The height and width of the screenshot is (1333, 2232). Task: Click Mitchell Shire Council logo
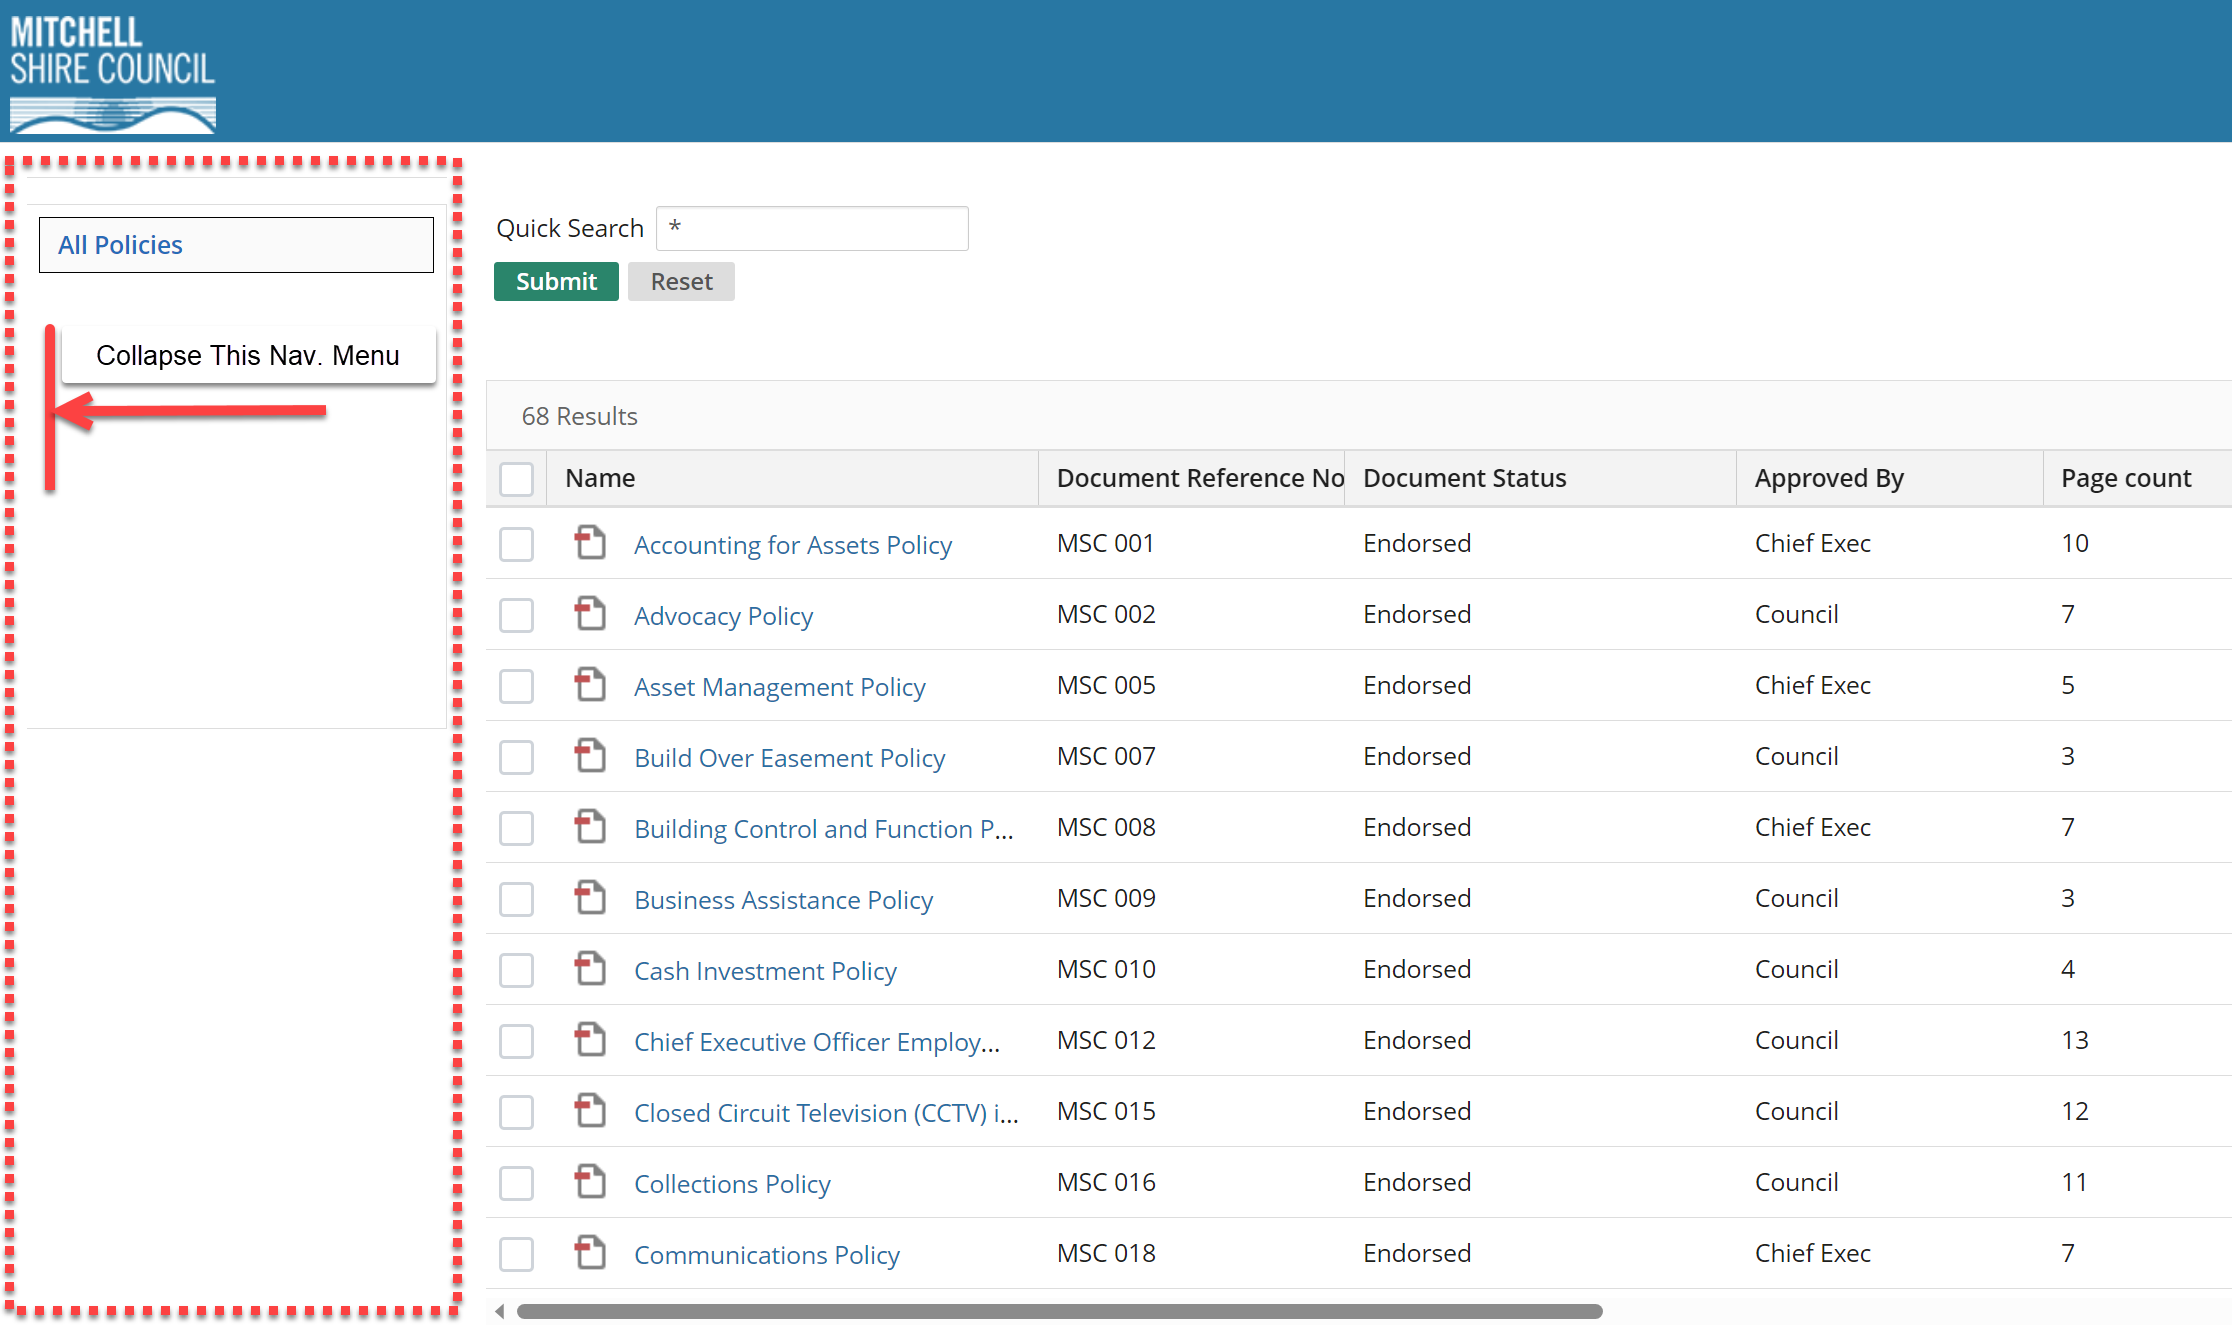(112, 72)
